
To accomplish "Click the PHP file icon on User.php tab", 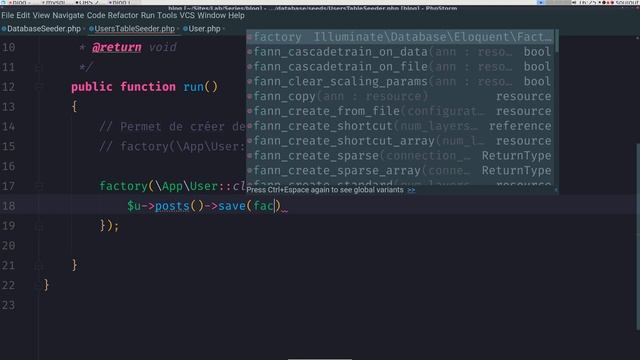I will click(x=185, y=29).
